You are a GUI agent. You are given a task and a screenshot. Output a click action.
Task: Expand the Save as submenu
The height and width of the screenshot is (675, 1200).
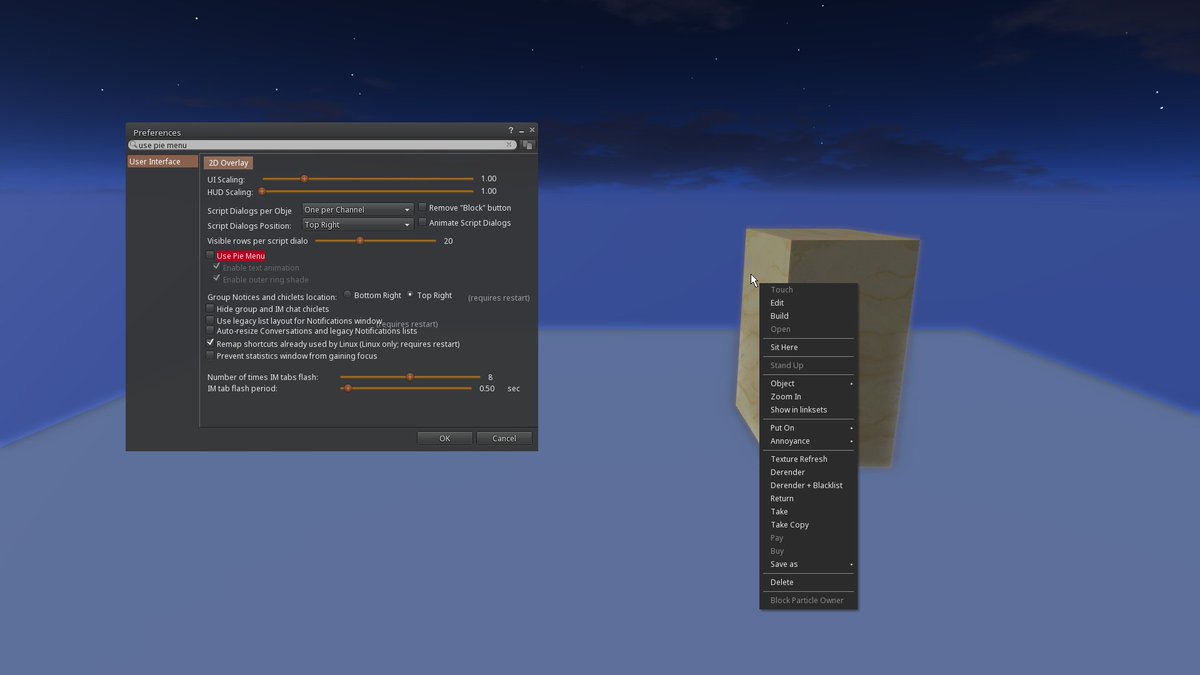point(808,564)
